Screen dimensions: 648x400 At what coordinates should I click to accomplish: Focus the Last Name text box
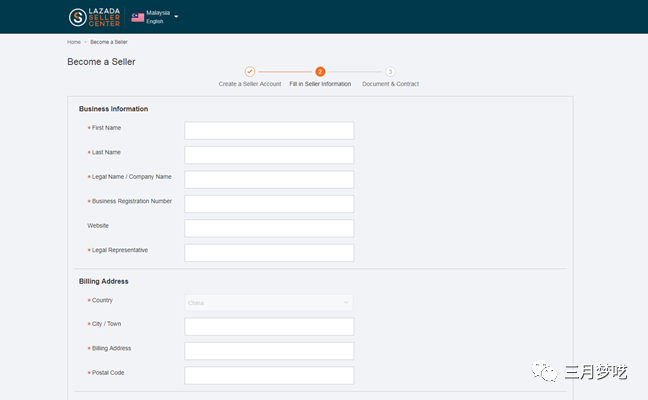269,155
